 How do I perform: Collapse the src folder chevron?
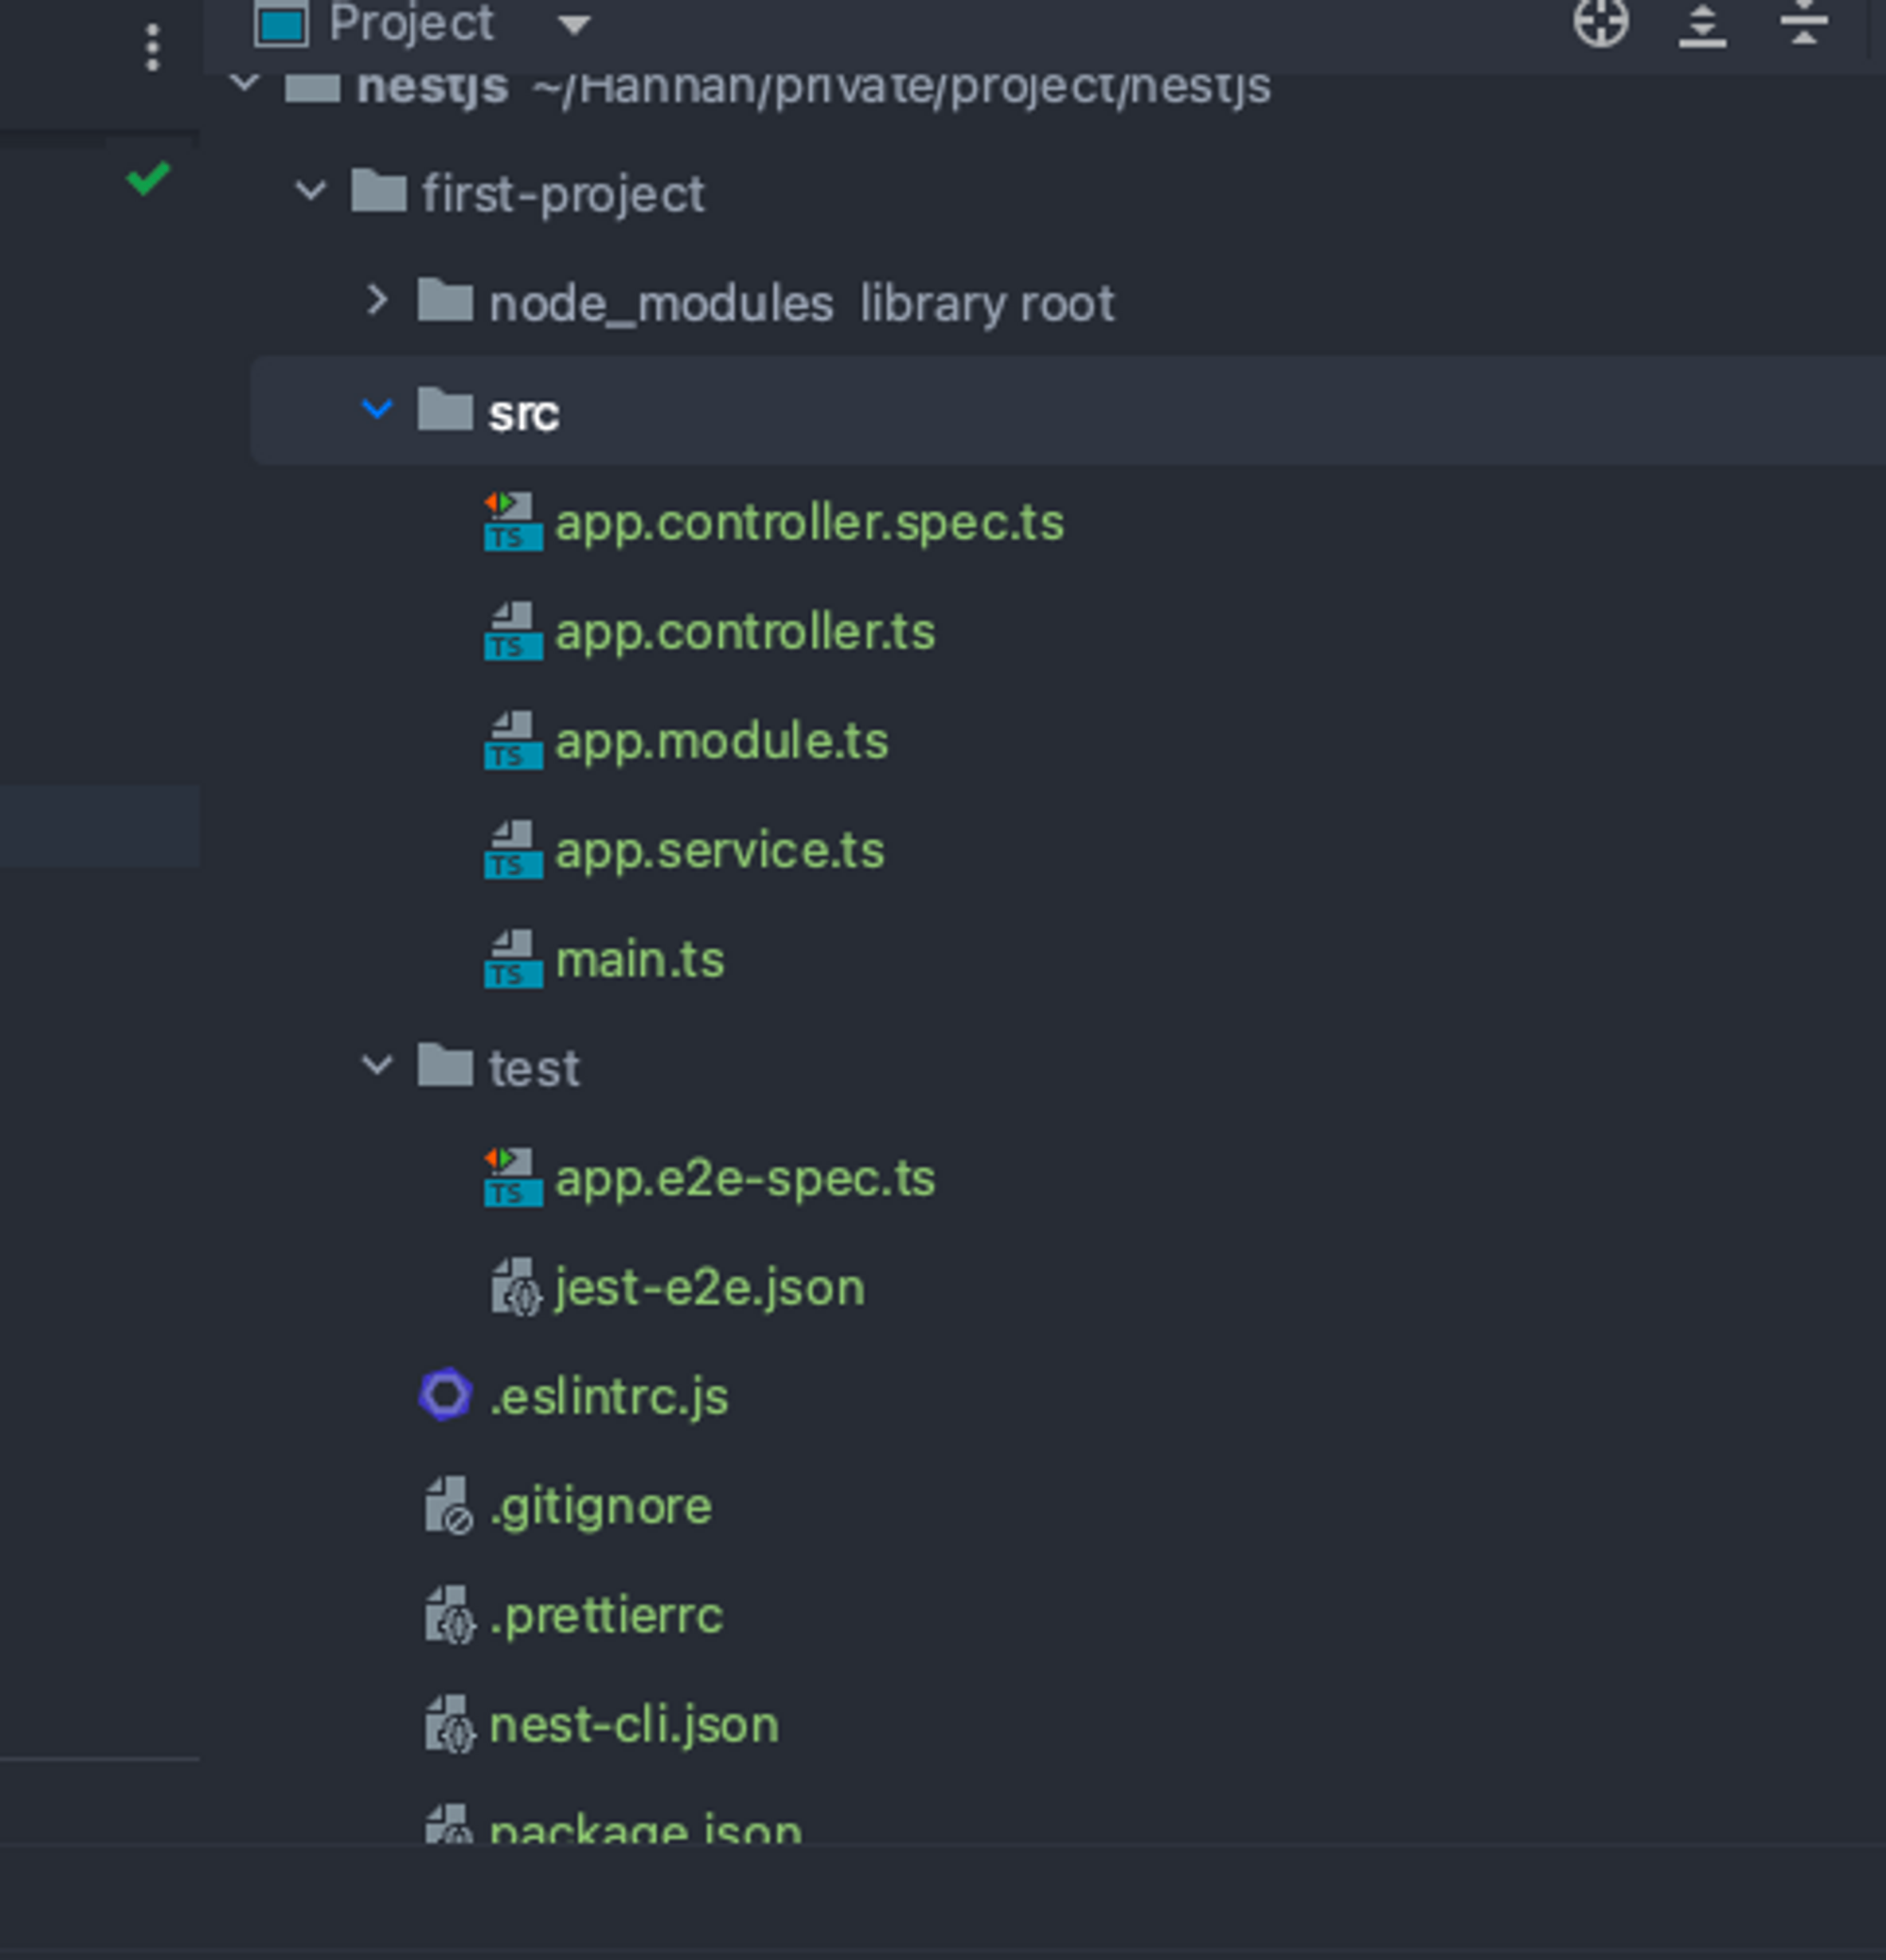[377, 408]
